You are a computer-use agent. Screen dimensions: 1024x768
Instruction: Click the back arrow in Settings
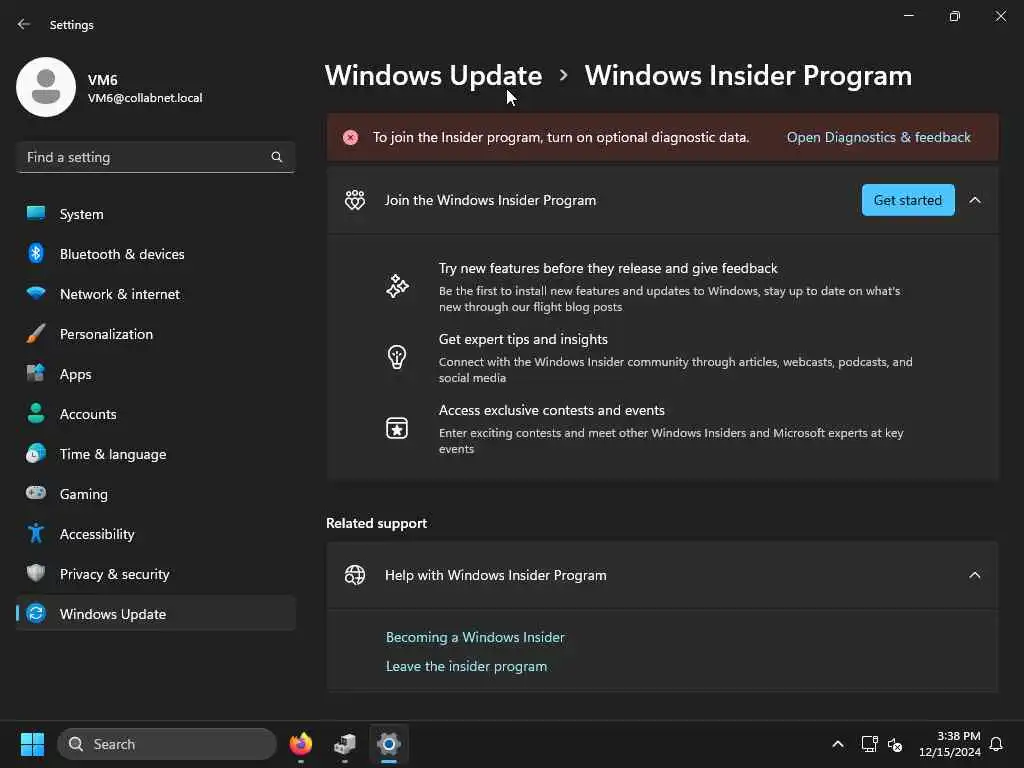tap(24, 24)
